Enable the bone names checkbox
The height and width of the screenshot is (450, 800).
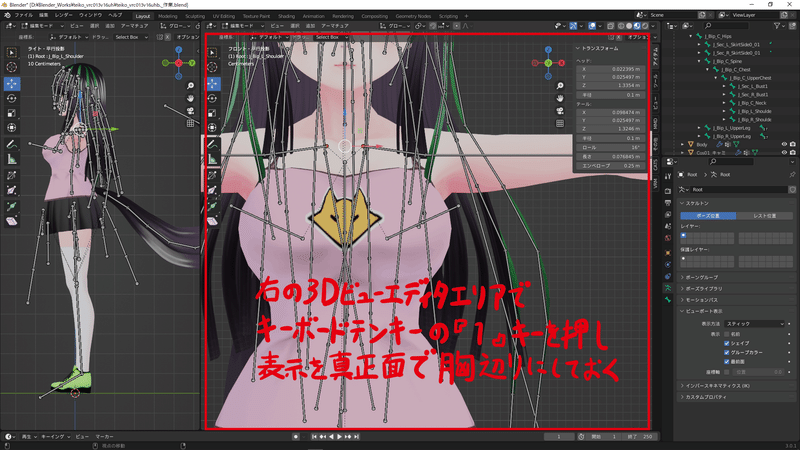click(727, 334)
